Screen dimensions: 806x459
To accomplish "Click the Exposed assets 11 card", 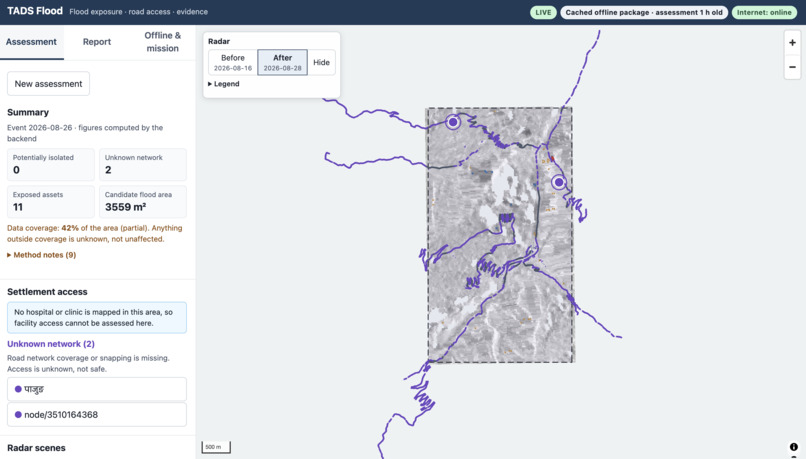I will (51, 201).
